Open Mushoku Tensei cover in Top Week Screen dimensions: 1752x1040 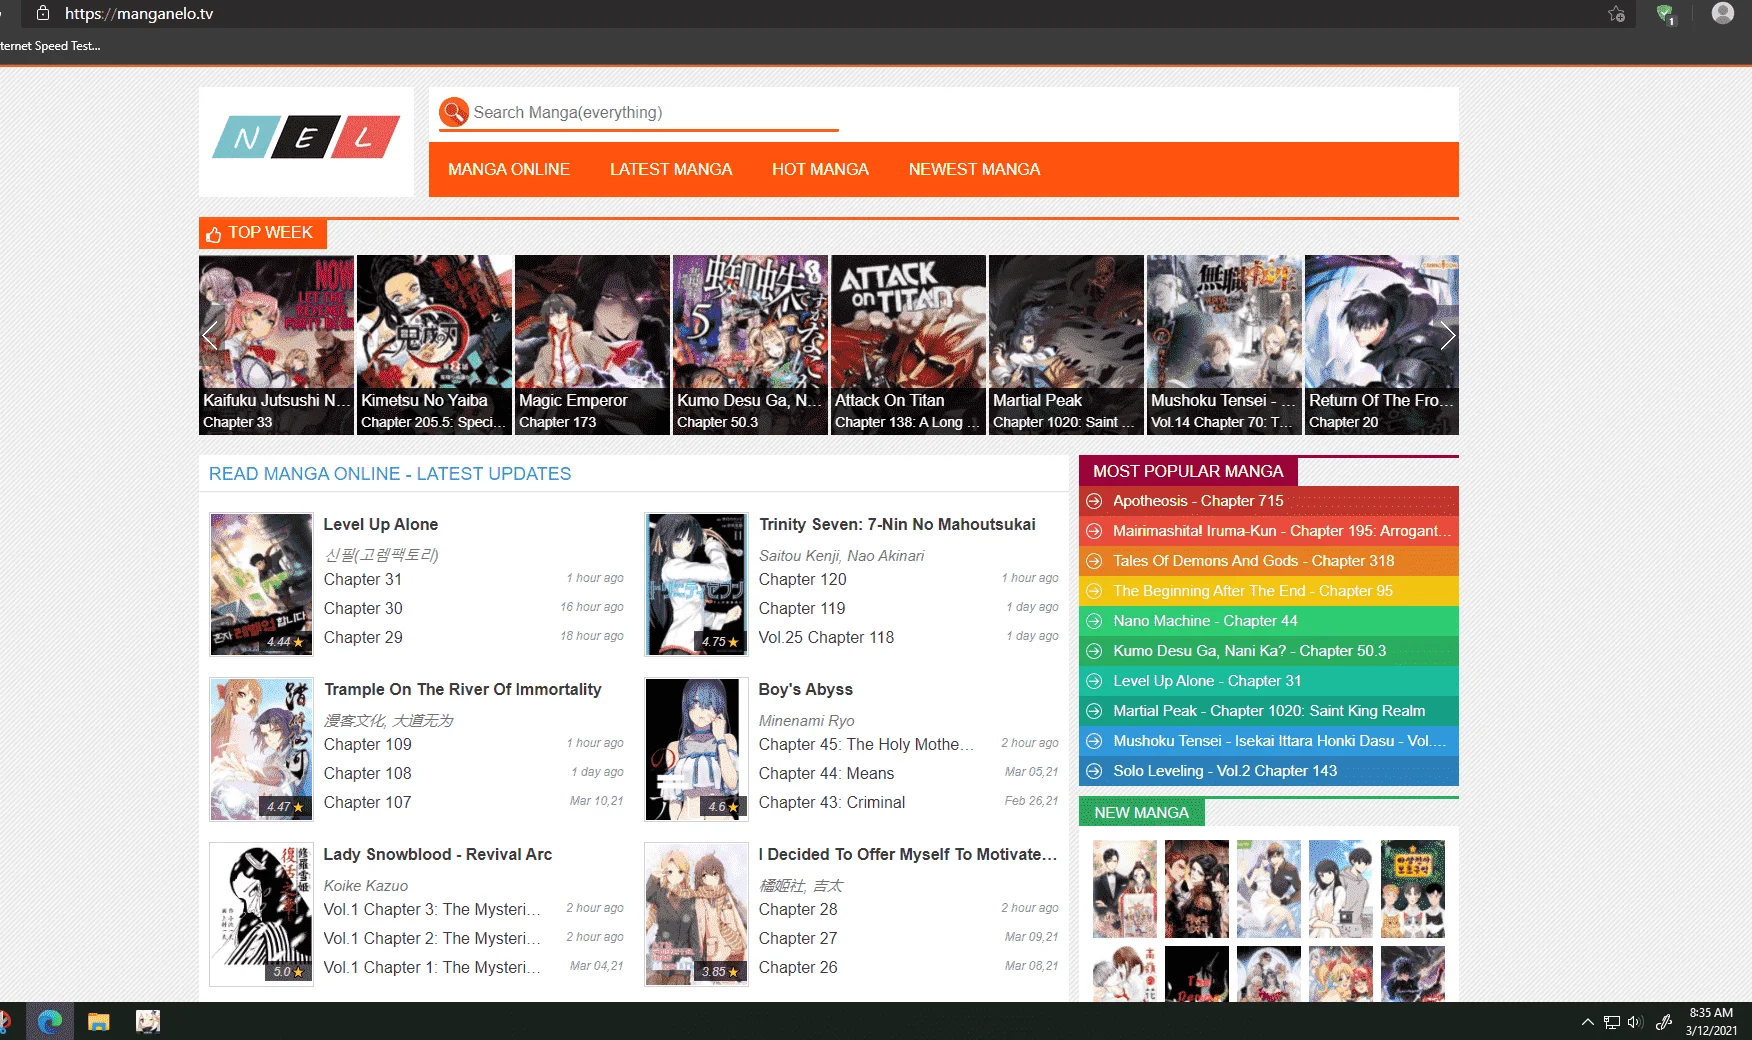click(1224, 345)
